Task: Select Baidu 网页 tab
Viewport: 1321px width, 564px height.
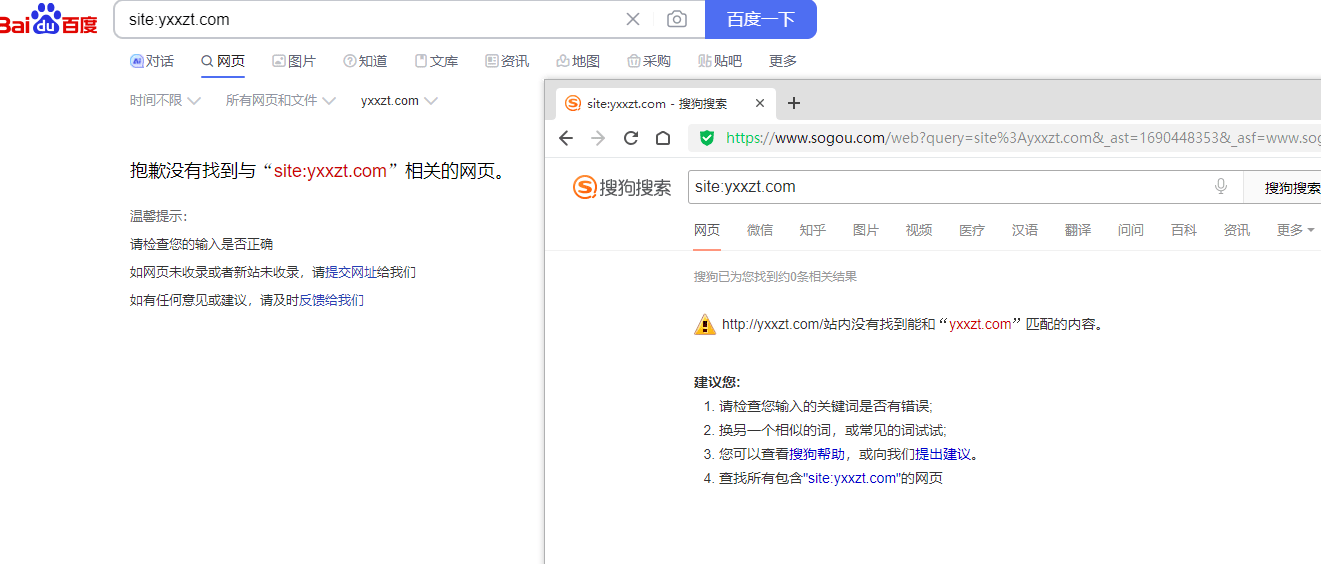Action: 223,61
